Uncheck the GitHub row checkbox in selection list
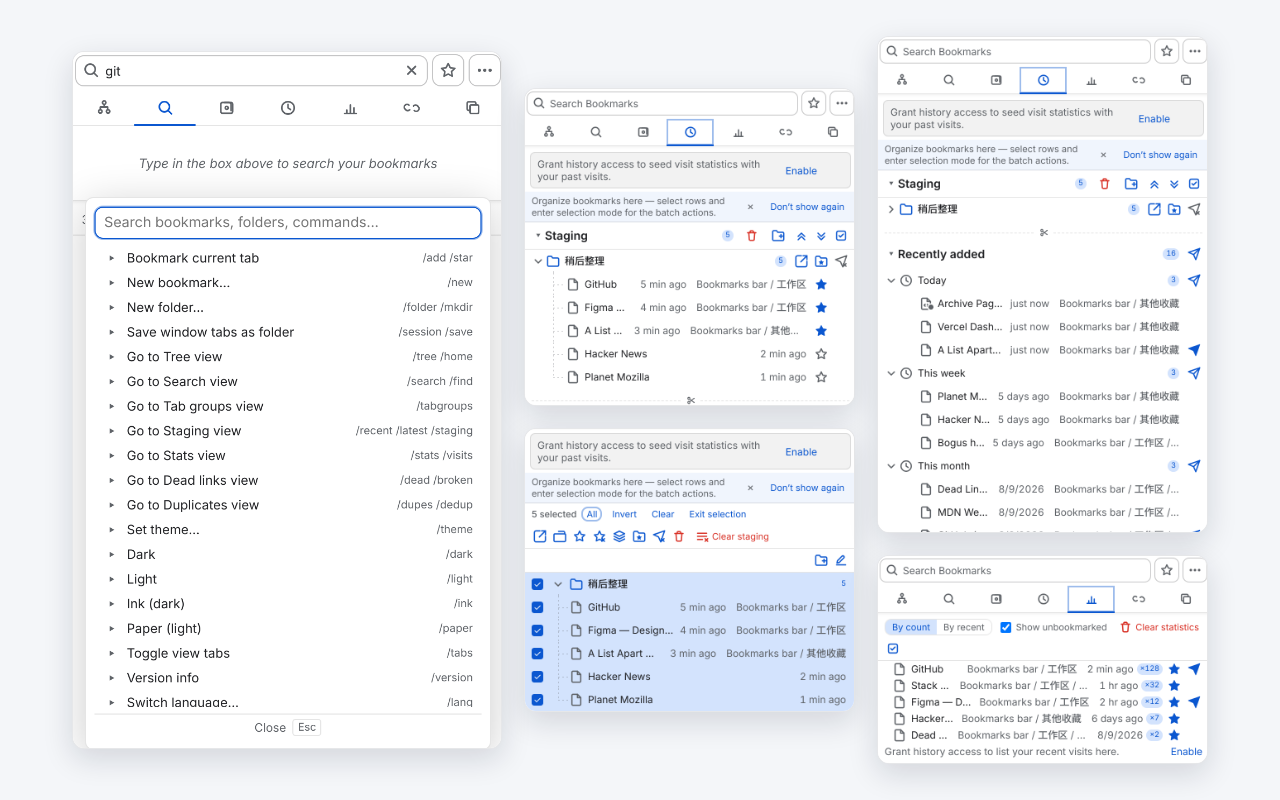 point(538,607)
